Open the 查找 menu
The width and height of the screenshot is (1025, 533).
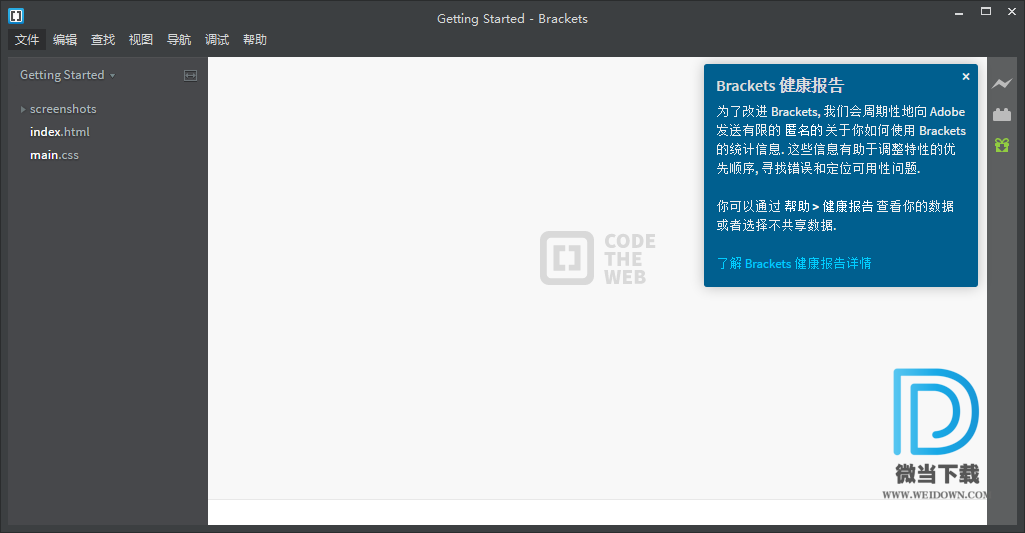click(103, 40)
